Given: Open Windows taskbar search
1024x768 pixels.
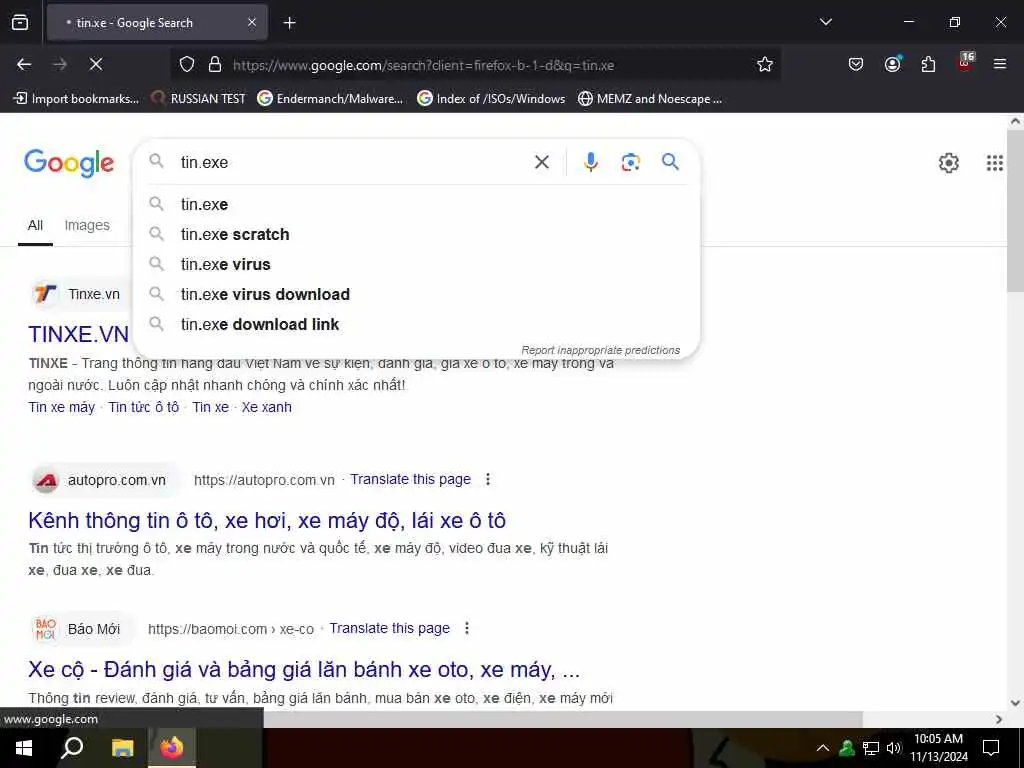Looking at the screenshot, I should (72, 748).
